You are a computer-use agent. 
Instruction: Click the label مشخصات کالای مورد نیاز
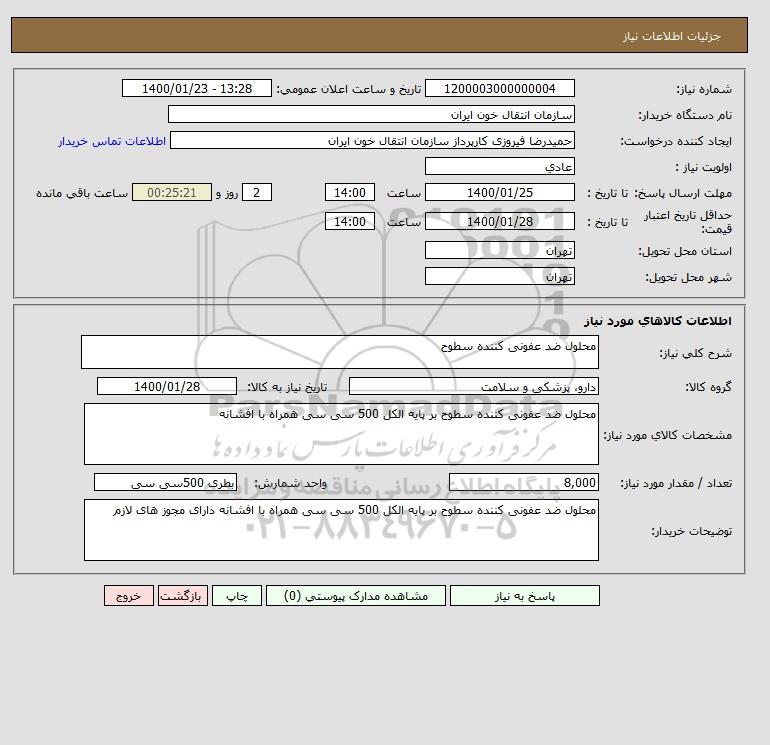pyautogui.click(x=667, y=435)
